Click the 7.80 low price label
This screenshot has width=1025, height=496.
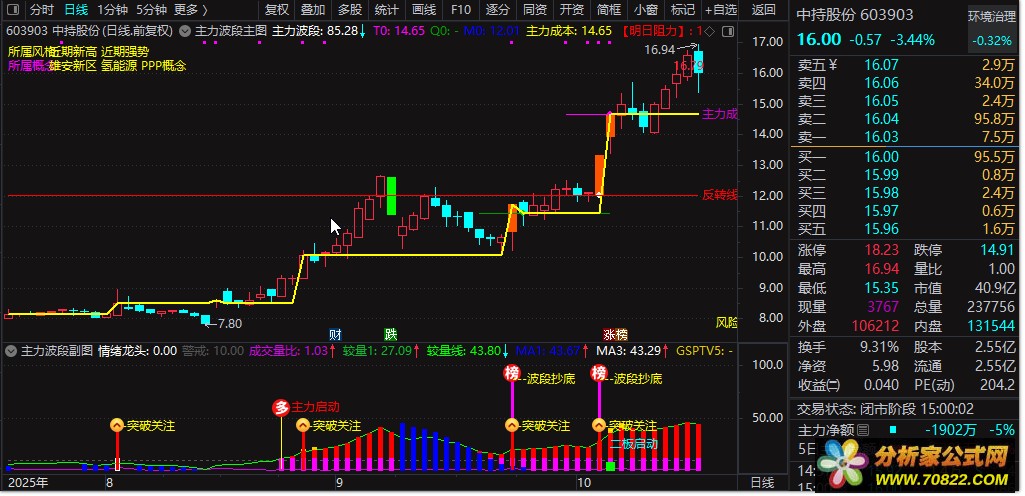click(x=230, y=323)
